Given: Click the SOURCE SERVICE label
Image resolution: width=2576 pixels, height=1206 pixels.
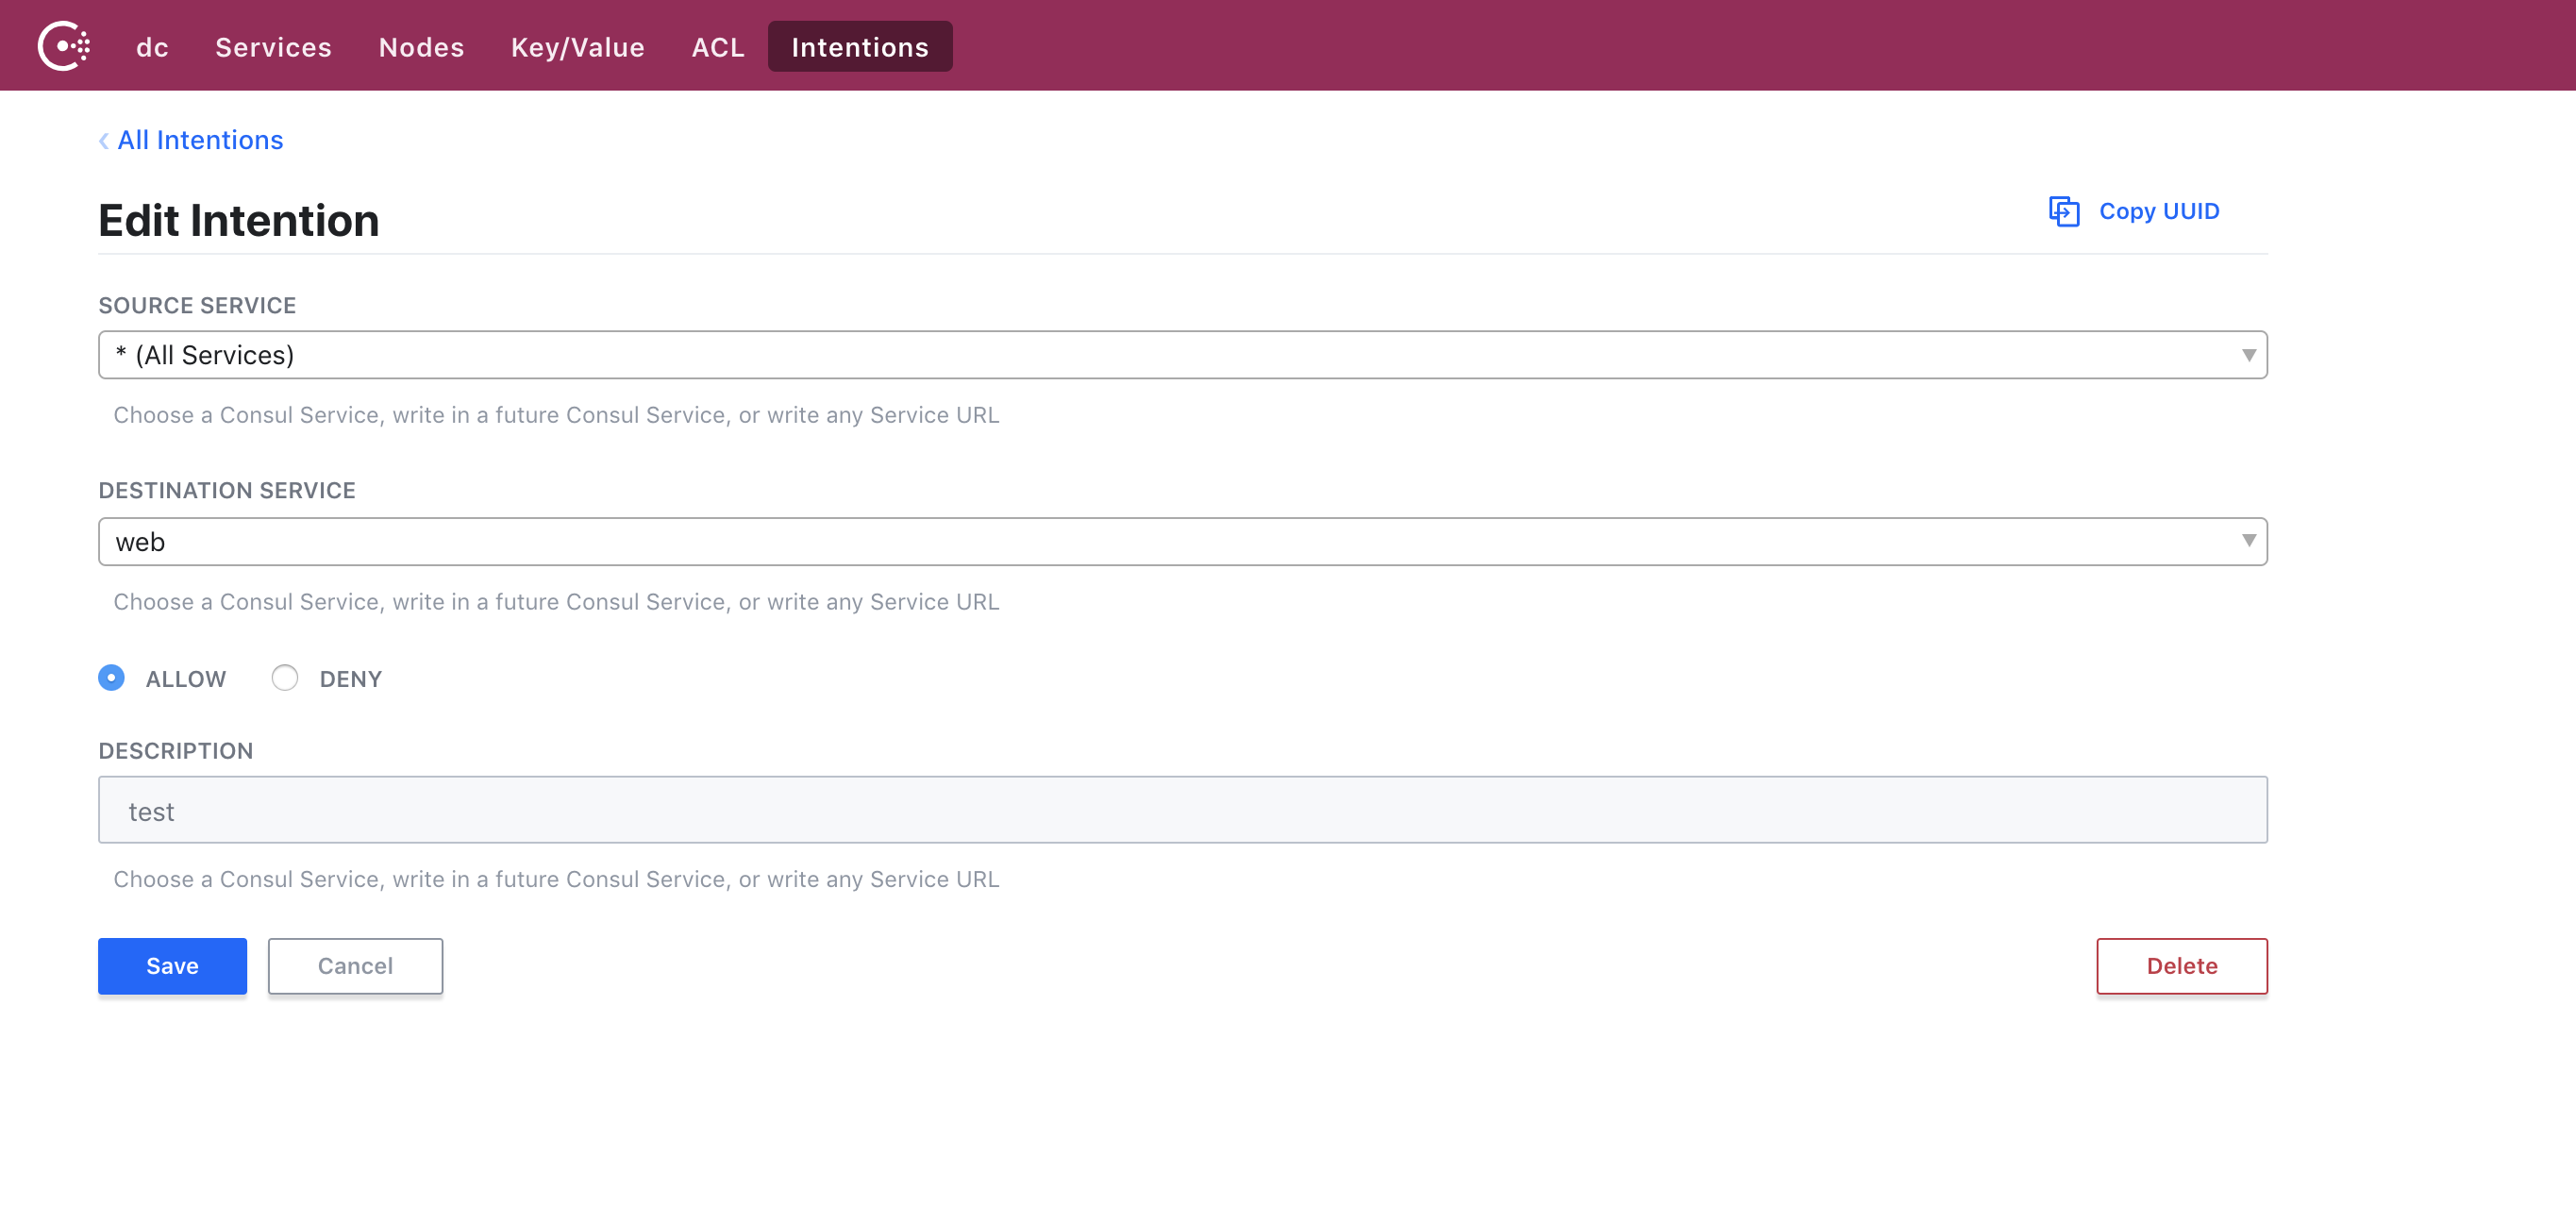Looking at the screenshot, I should 197,305.
